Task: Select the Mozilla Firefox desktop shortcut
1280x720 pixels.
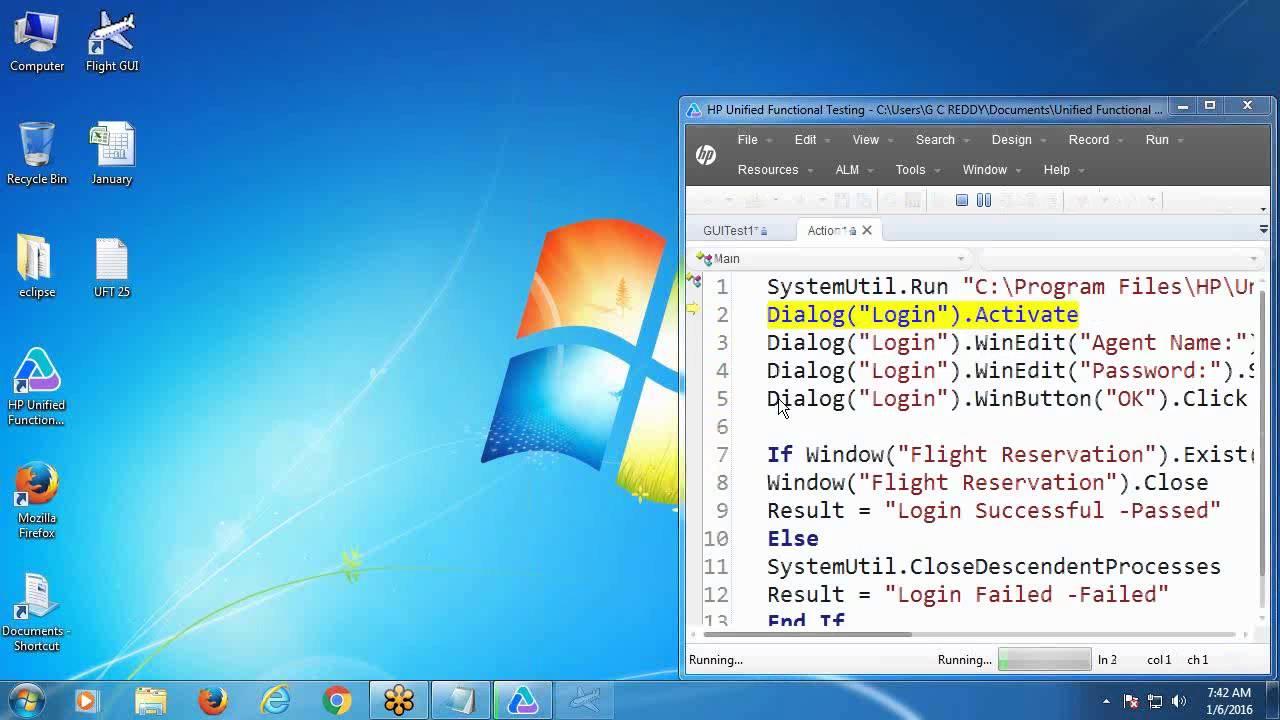Action: pyautogui.click(x=37, y=500)
